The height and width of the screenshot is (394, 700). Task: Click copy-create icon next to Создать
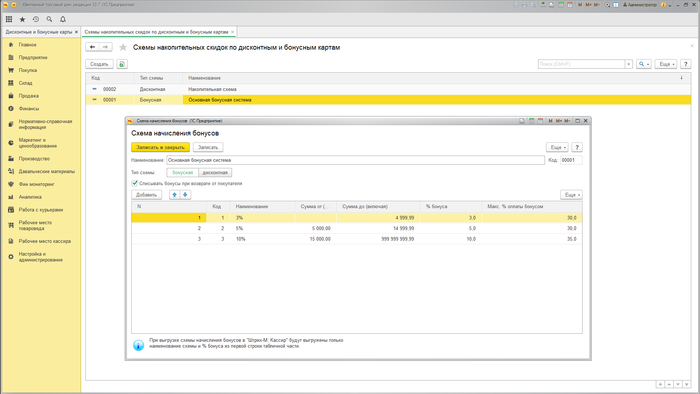click(x=122, y=64)
